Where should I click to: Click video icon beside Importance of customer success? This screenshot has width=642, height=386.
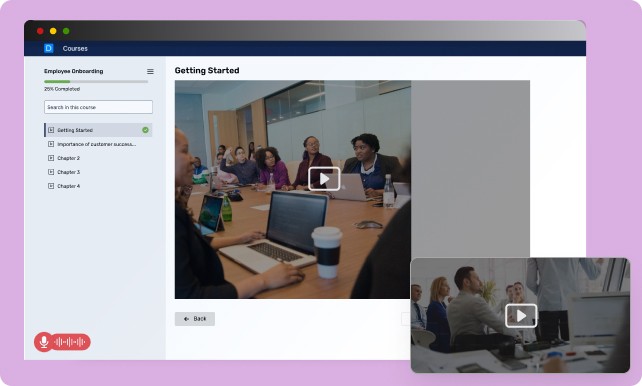click(x=51, y=144)
